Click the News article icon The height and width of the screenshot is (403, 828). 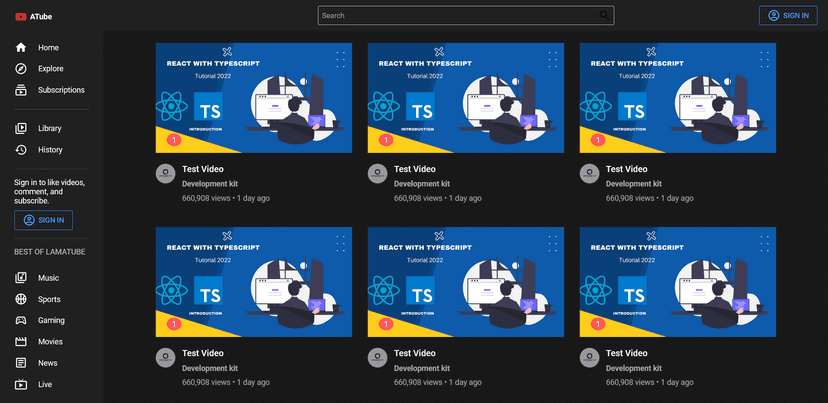[21, 363]
